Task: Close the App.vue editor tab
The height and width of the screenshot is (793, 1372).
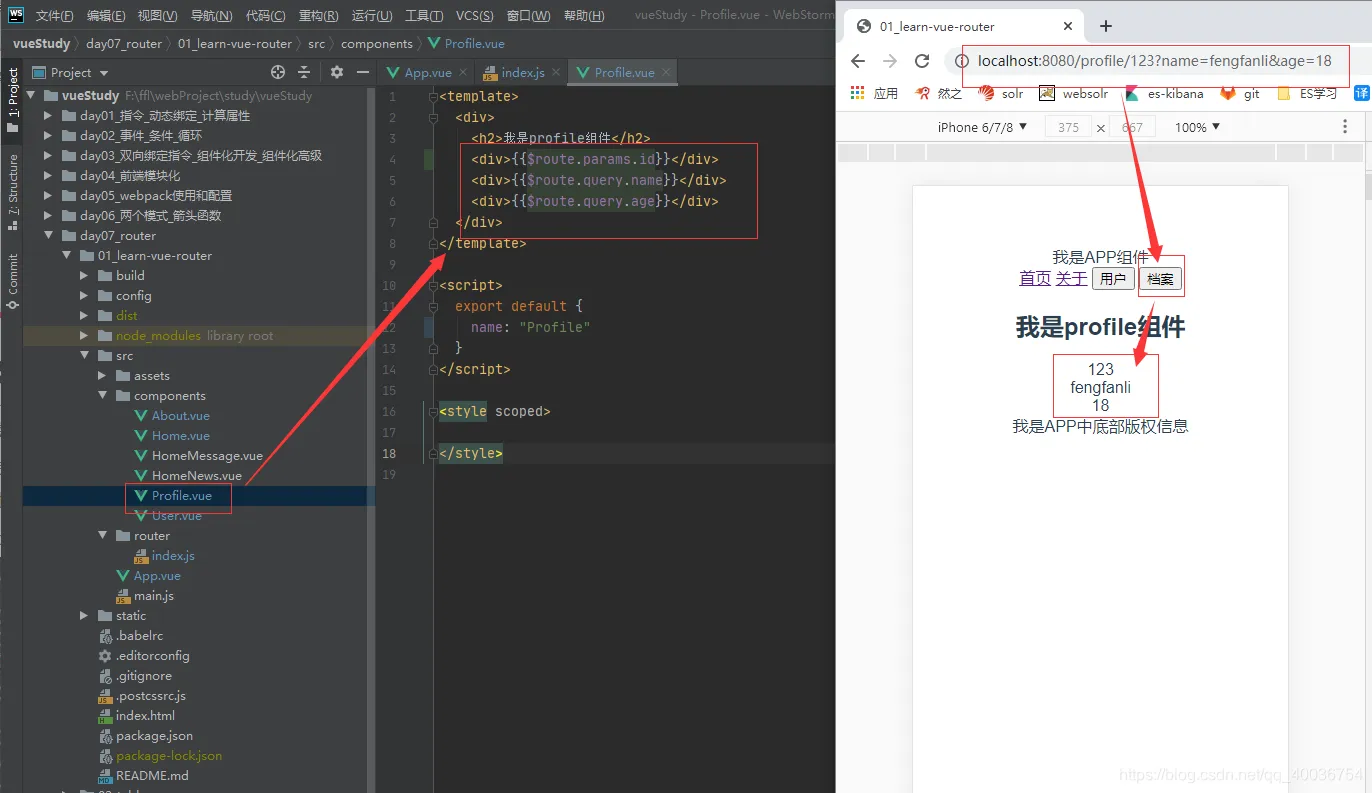Action: pyautogui.click(x=463, y=73)
